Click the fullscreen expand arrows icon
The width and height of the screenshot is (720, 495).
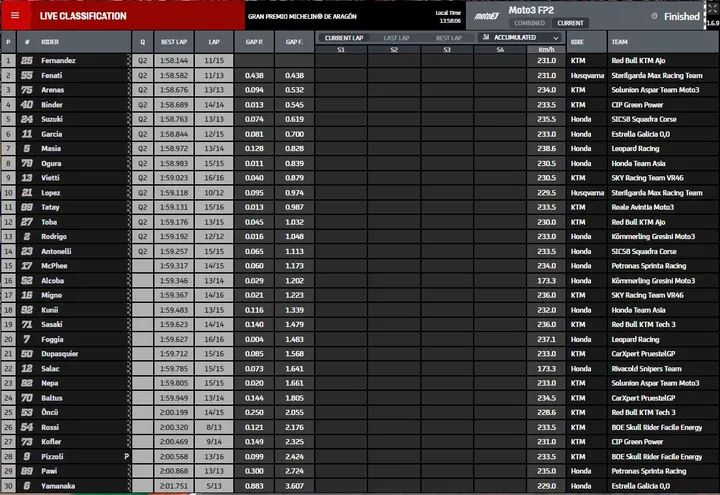pos(712,8)
